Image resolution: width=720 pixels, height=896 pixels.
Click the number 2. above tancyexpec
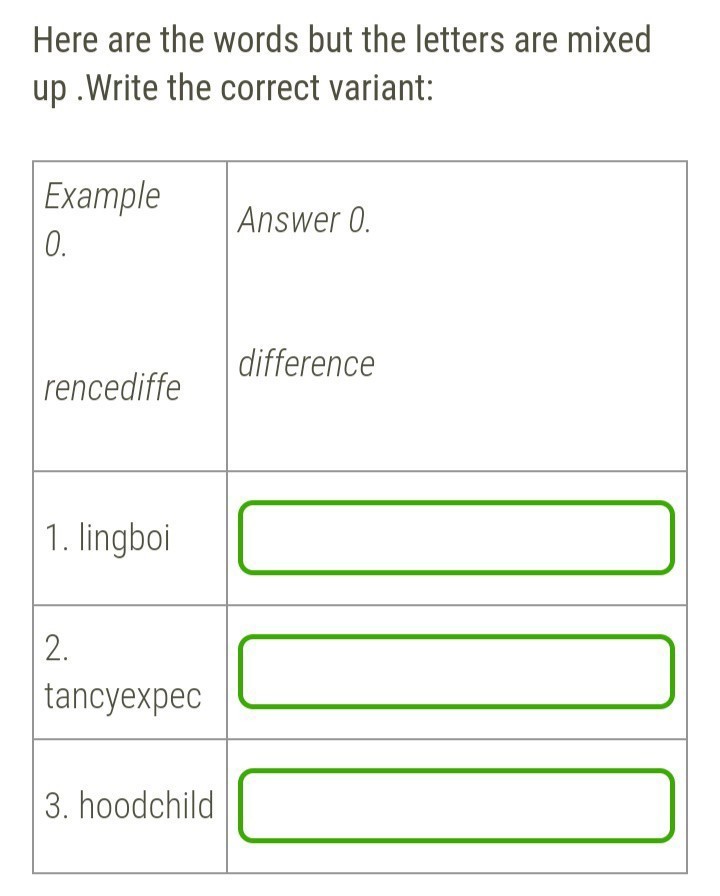(x=56, y=648)
